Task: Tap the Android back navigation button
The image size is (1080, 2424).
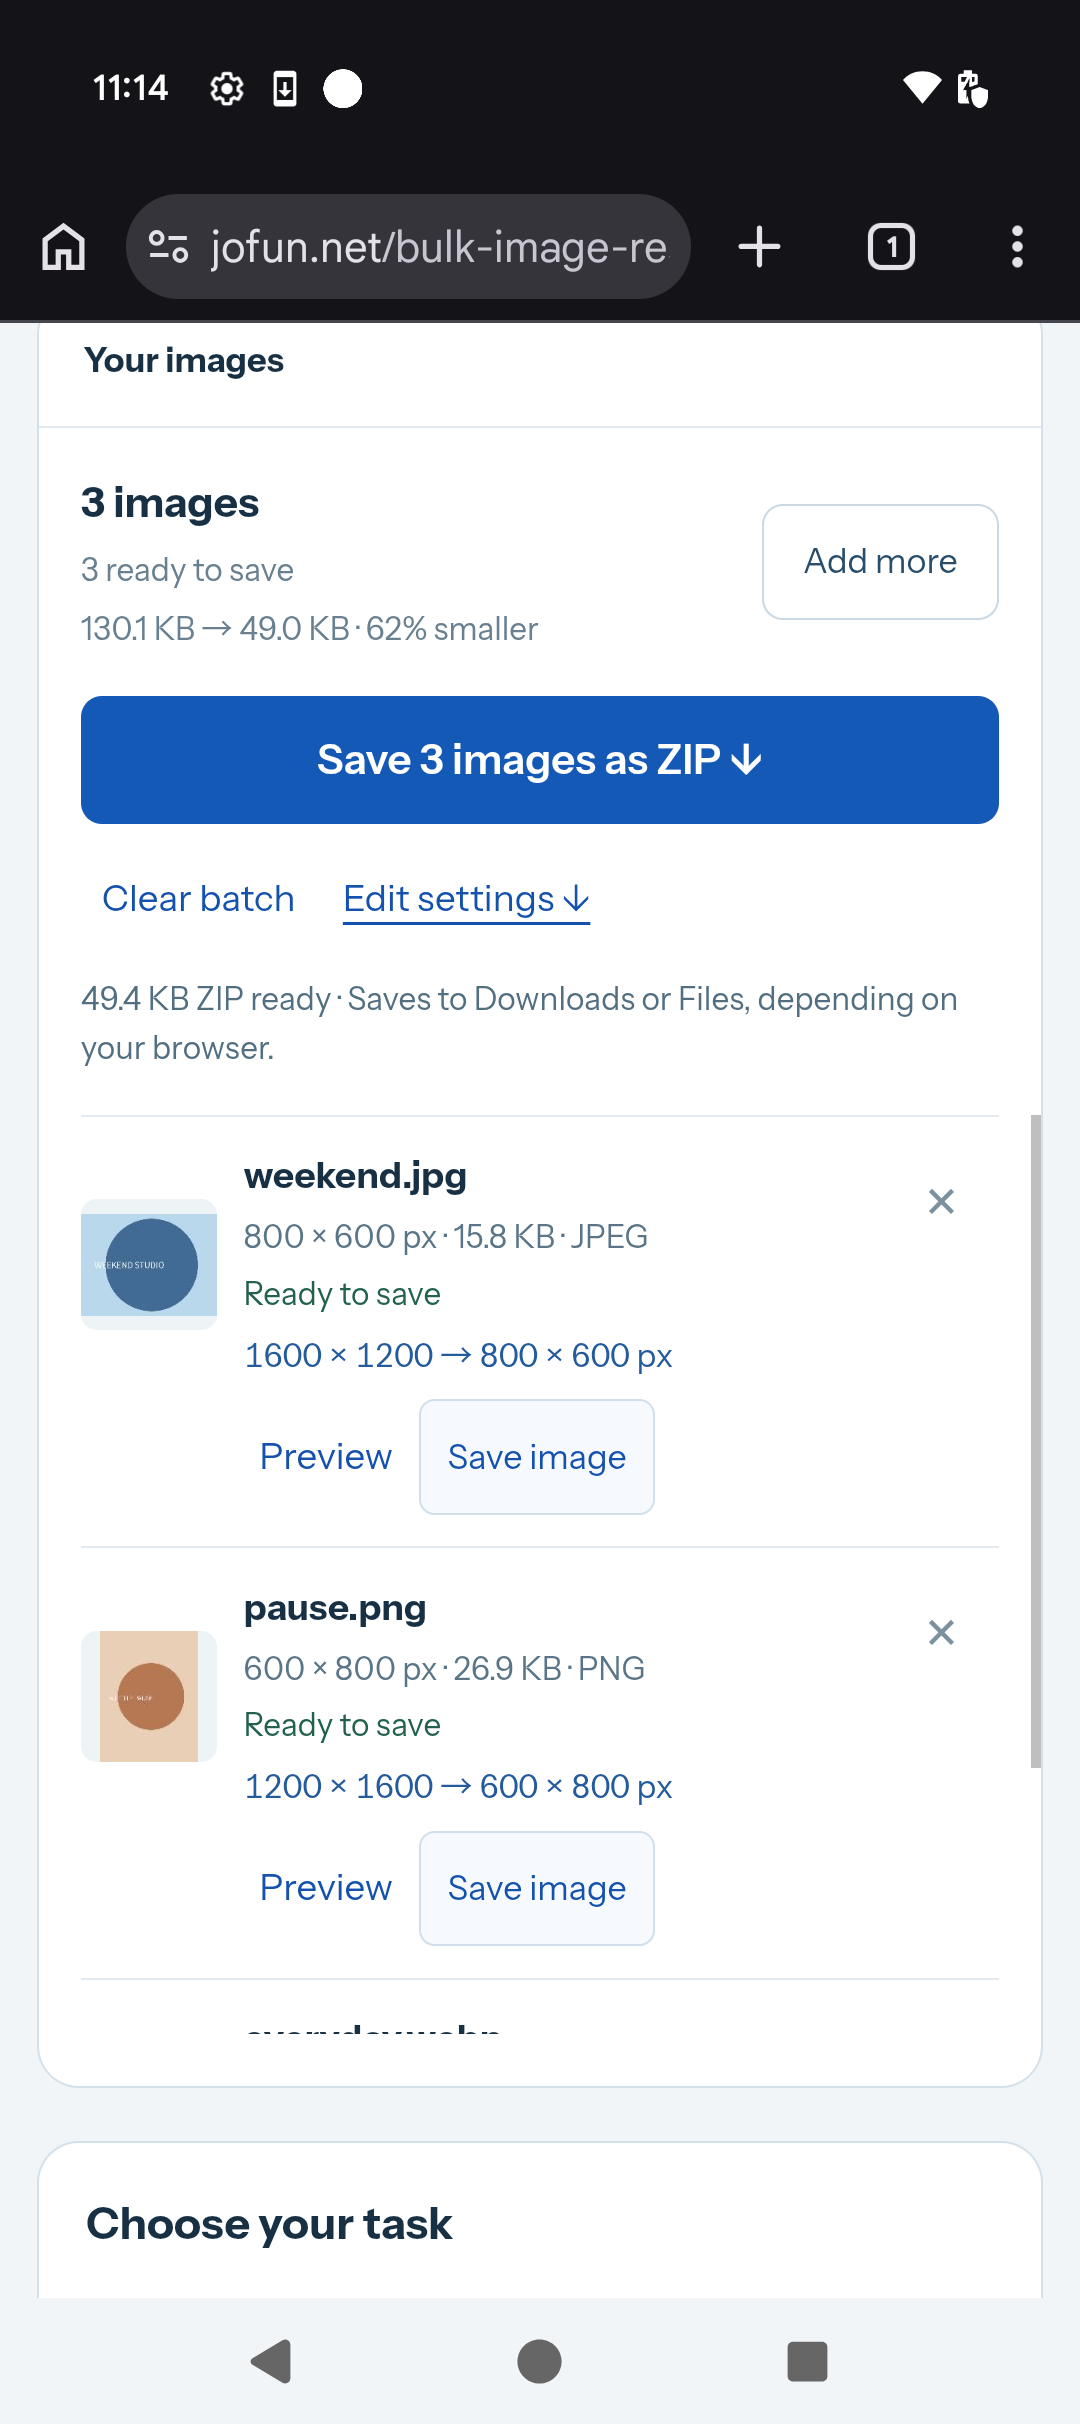Action: (271, 2361)
